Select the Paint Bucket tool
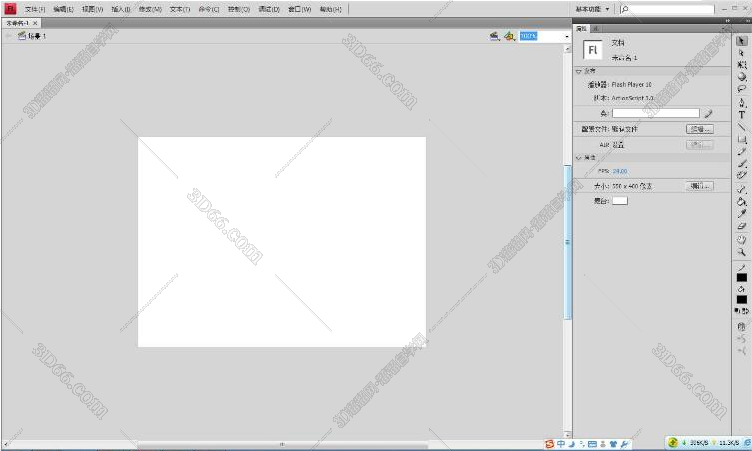 [741, 202]
